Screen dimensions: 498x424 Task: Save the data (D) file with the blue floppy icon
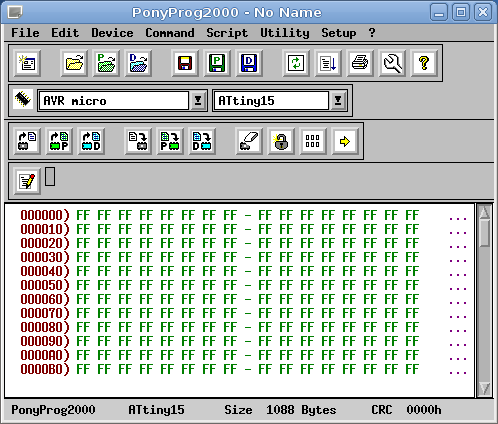pos(249,63)
